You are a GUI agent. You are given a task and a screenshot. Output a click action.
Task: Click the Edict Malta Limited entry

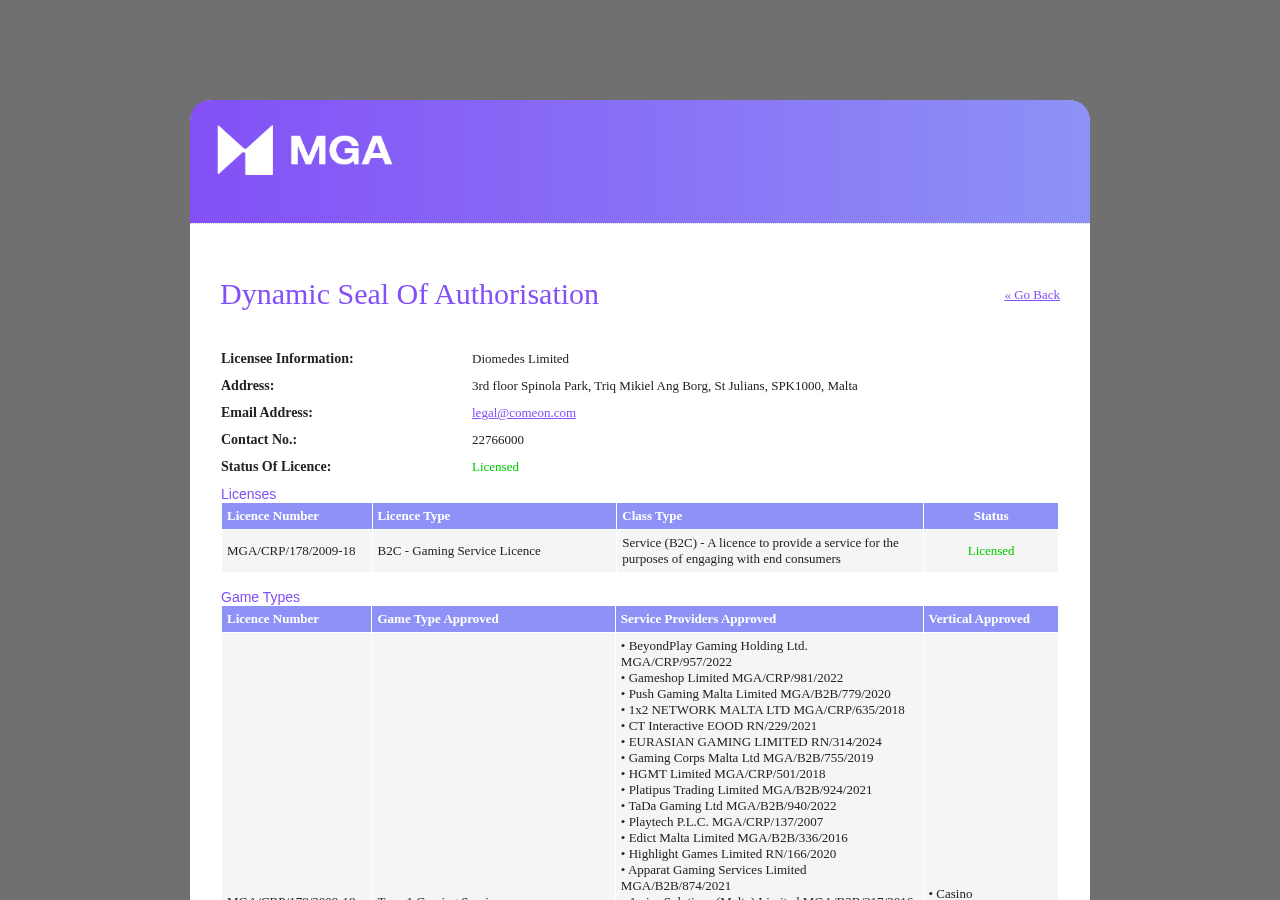coord(734,838)
